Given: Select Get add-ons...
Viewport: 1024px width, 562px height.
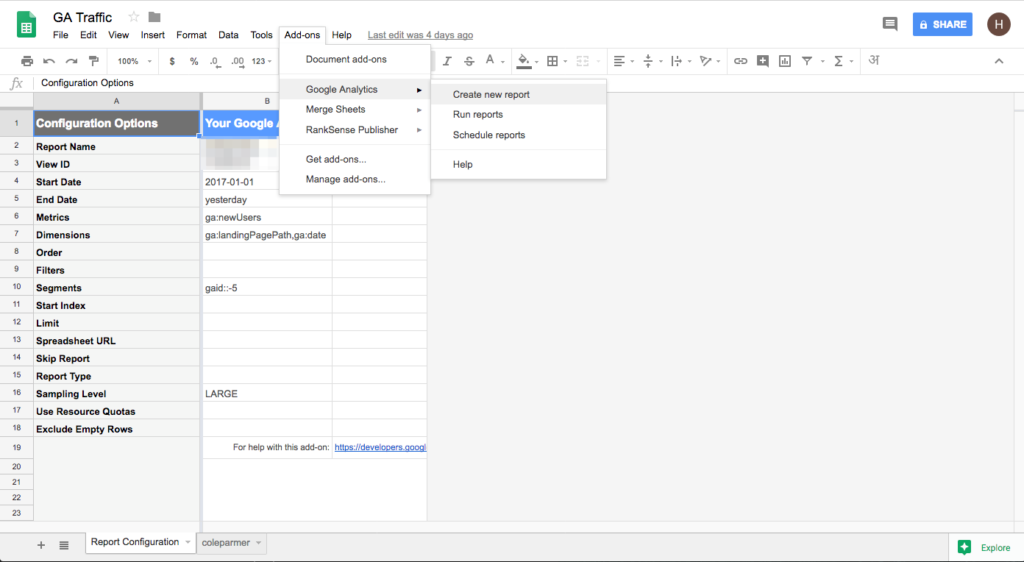Looking at the screenshot, I should pos(355,159).
